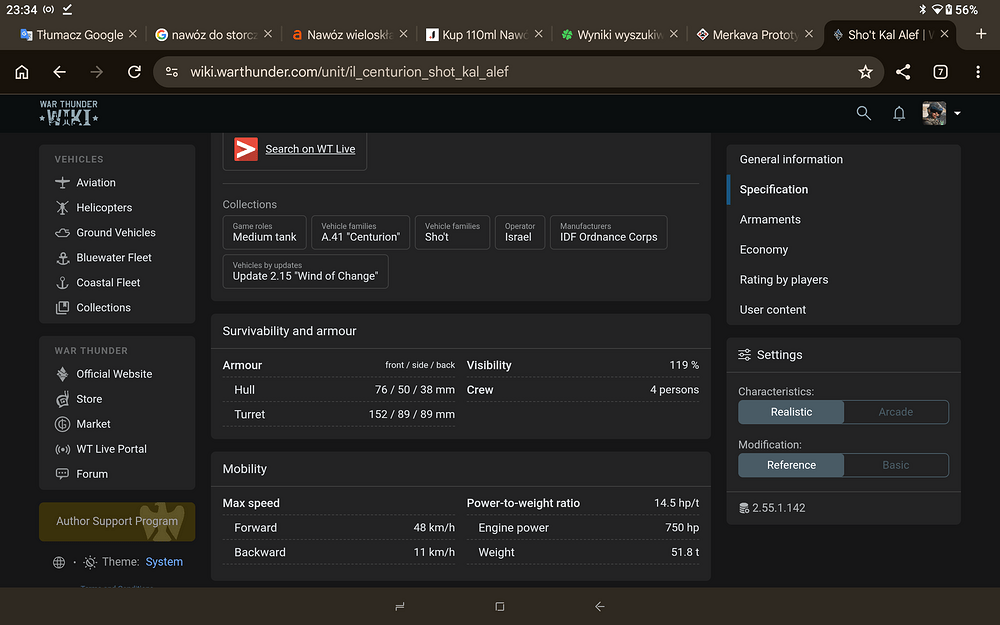
Task: Open IDF Ordnance Corps manufacturer collection
Action: (x=608, y=232)
